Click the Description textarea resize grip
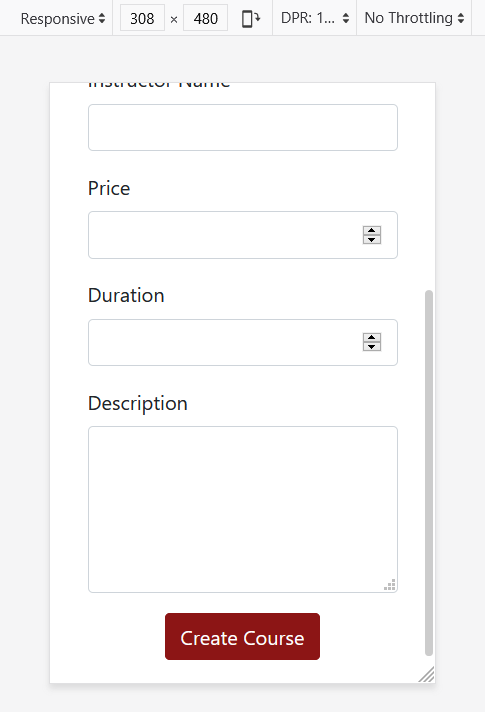Screen dimensions: 485x712 [x=390, y=585]
